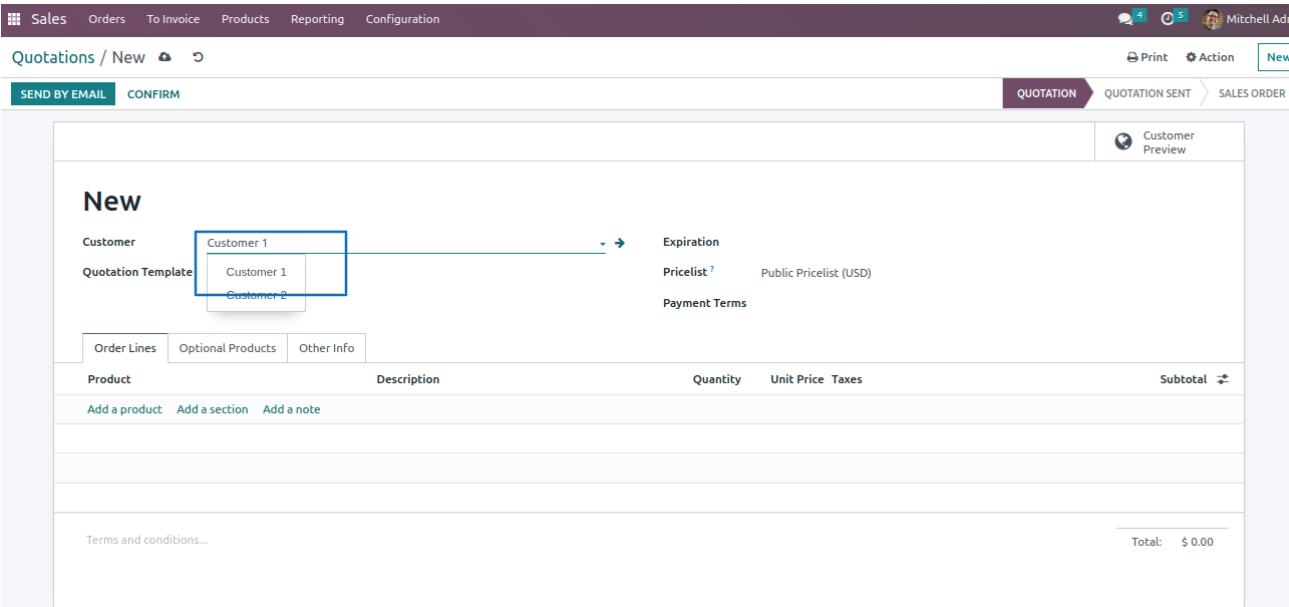The image size is (1289, 607).
Task: Click the discard changes undo icon
Action: point(198,58)
